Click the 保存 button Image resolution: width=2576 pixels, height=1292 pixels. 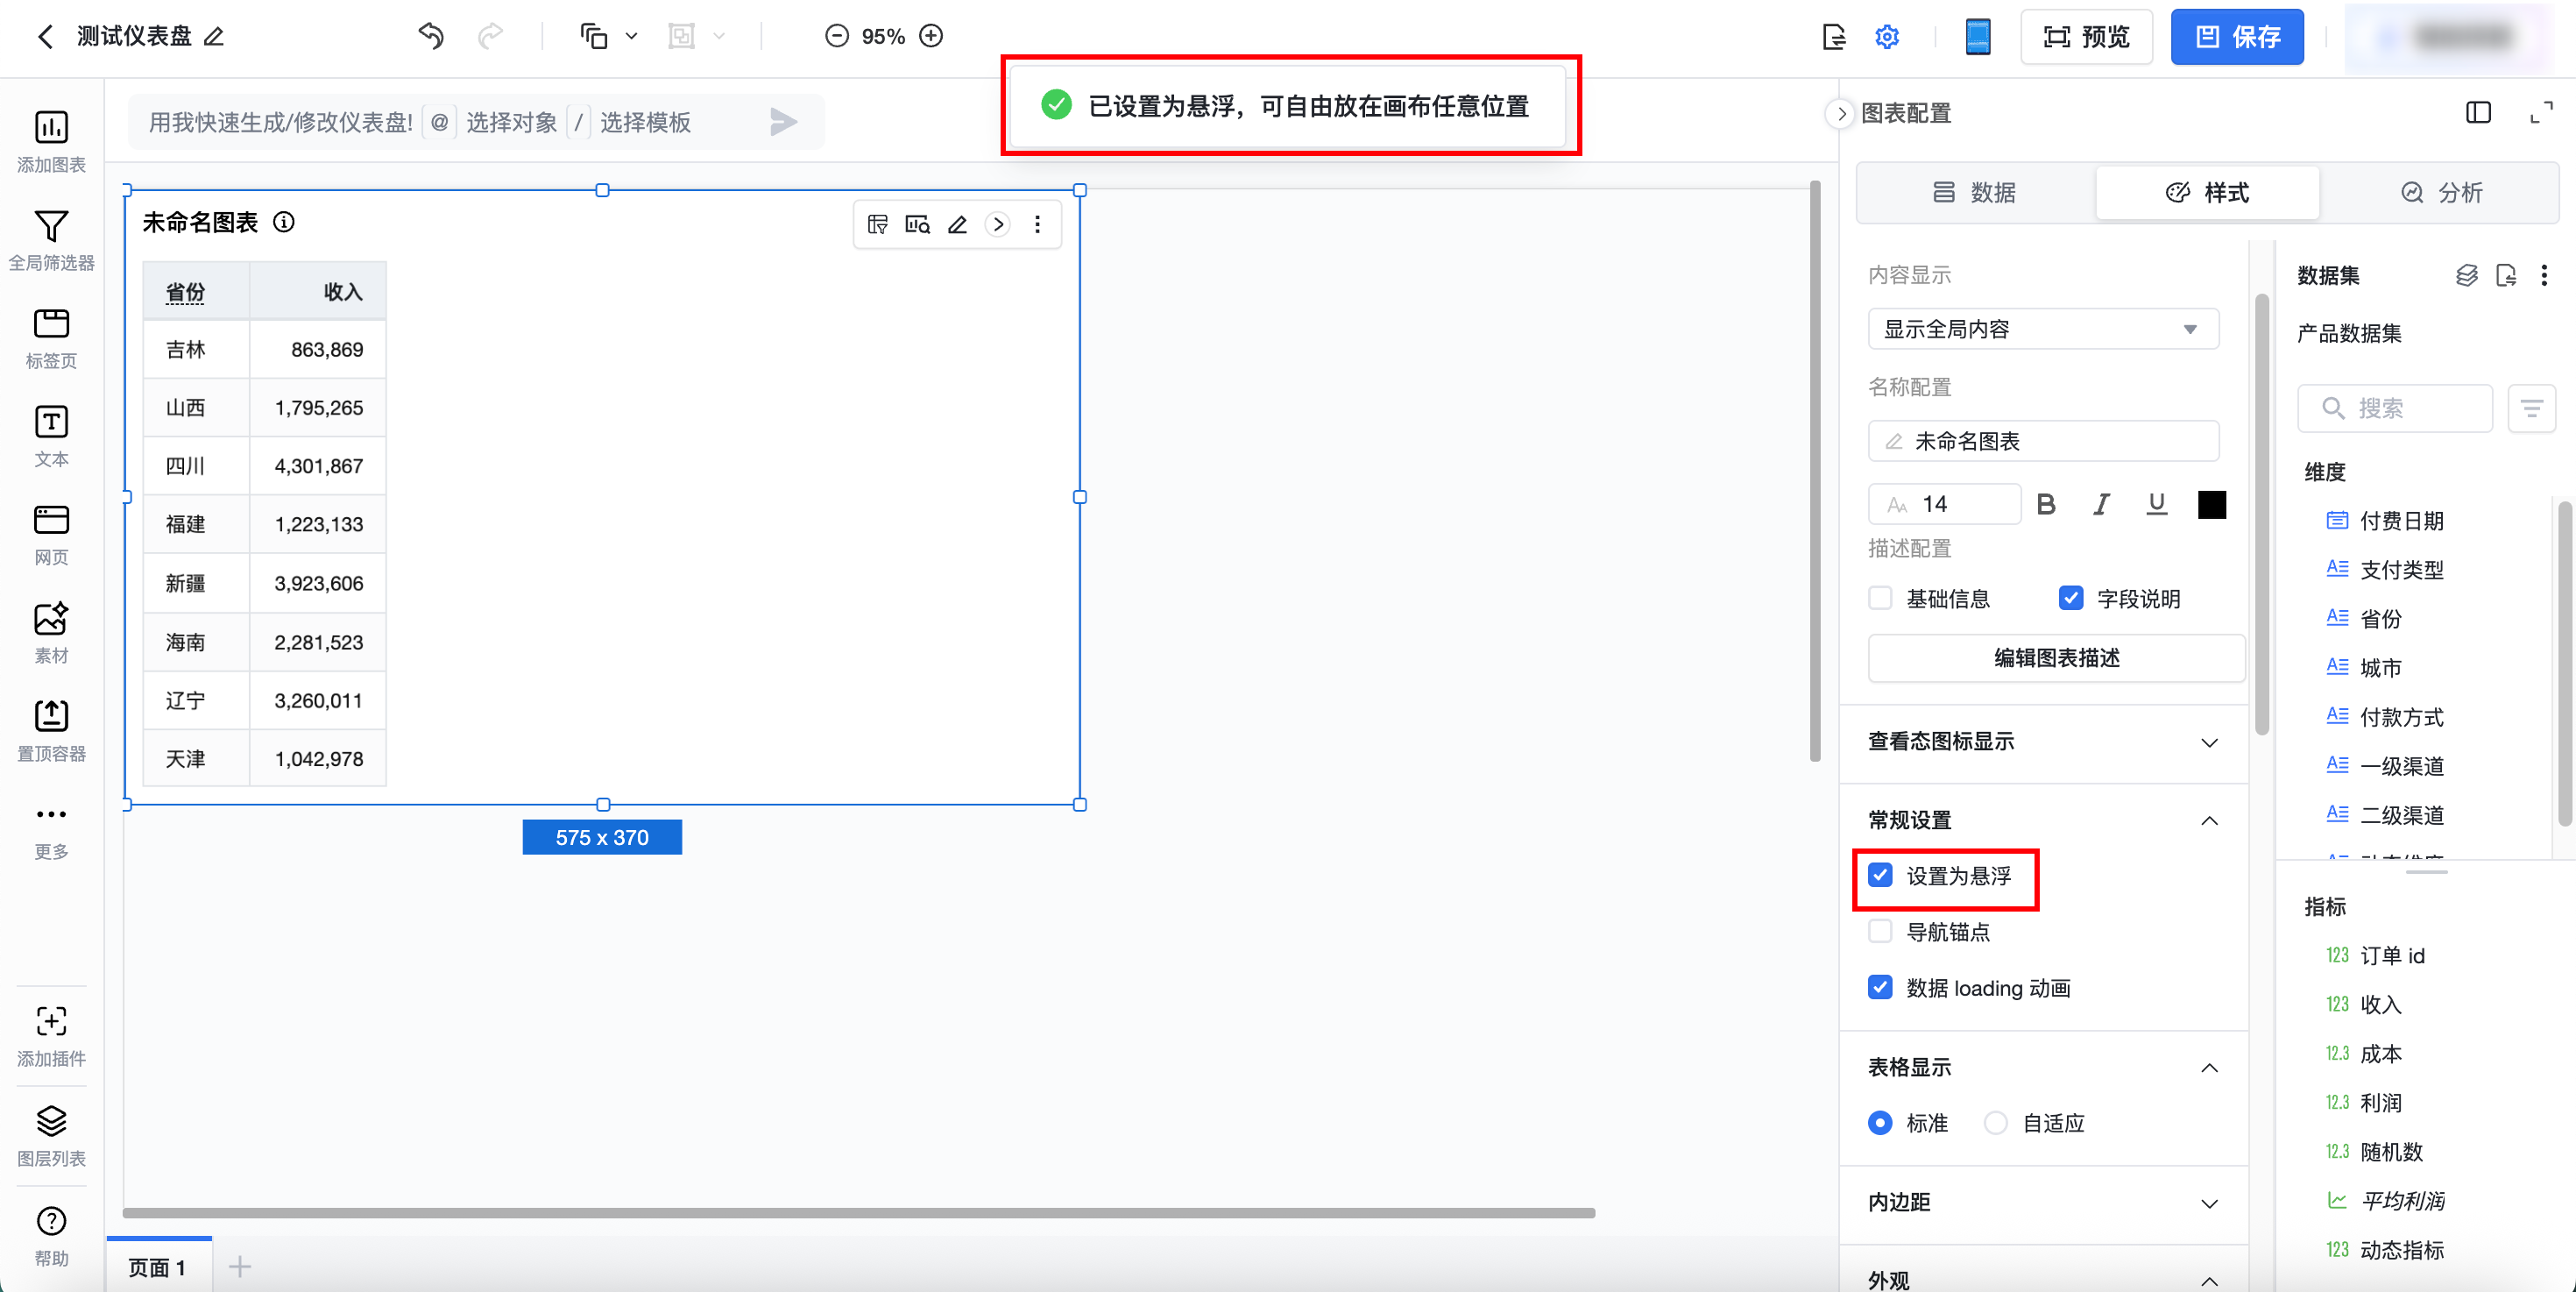(x=2237, y=37)
